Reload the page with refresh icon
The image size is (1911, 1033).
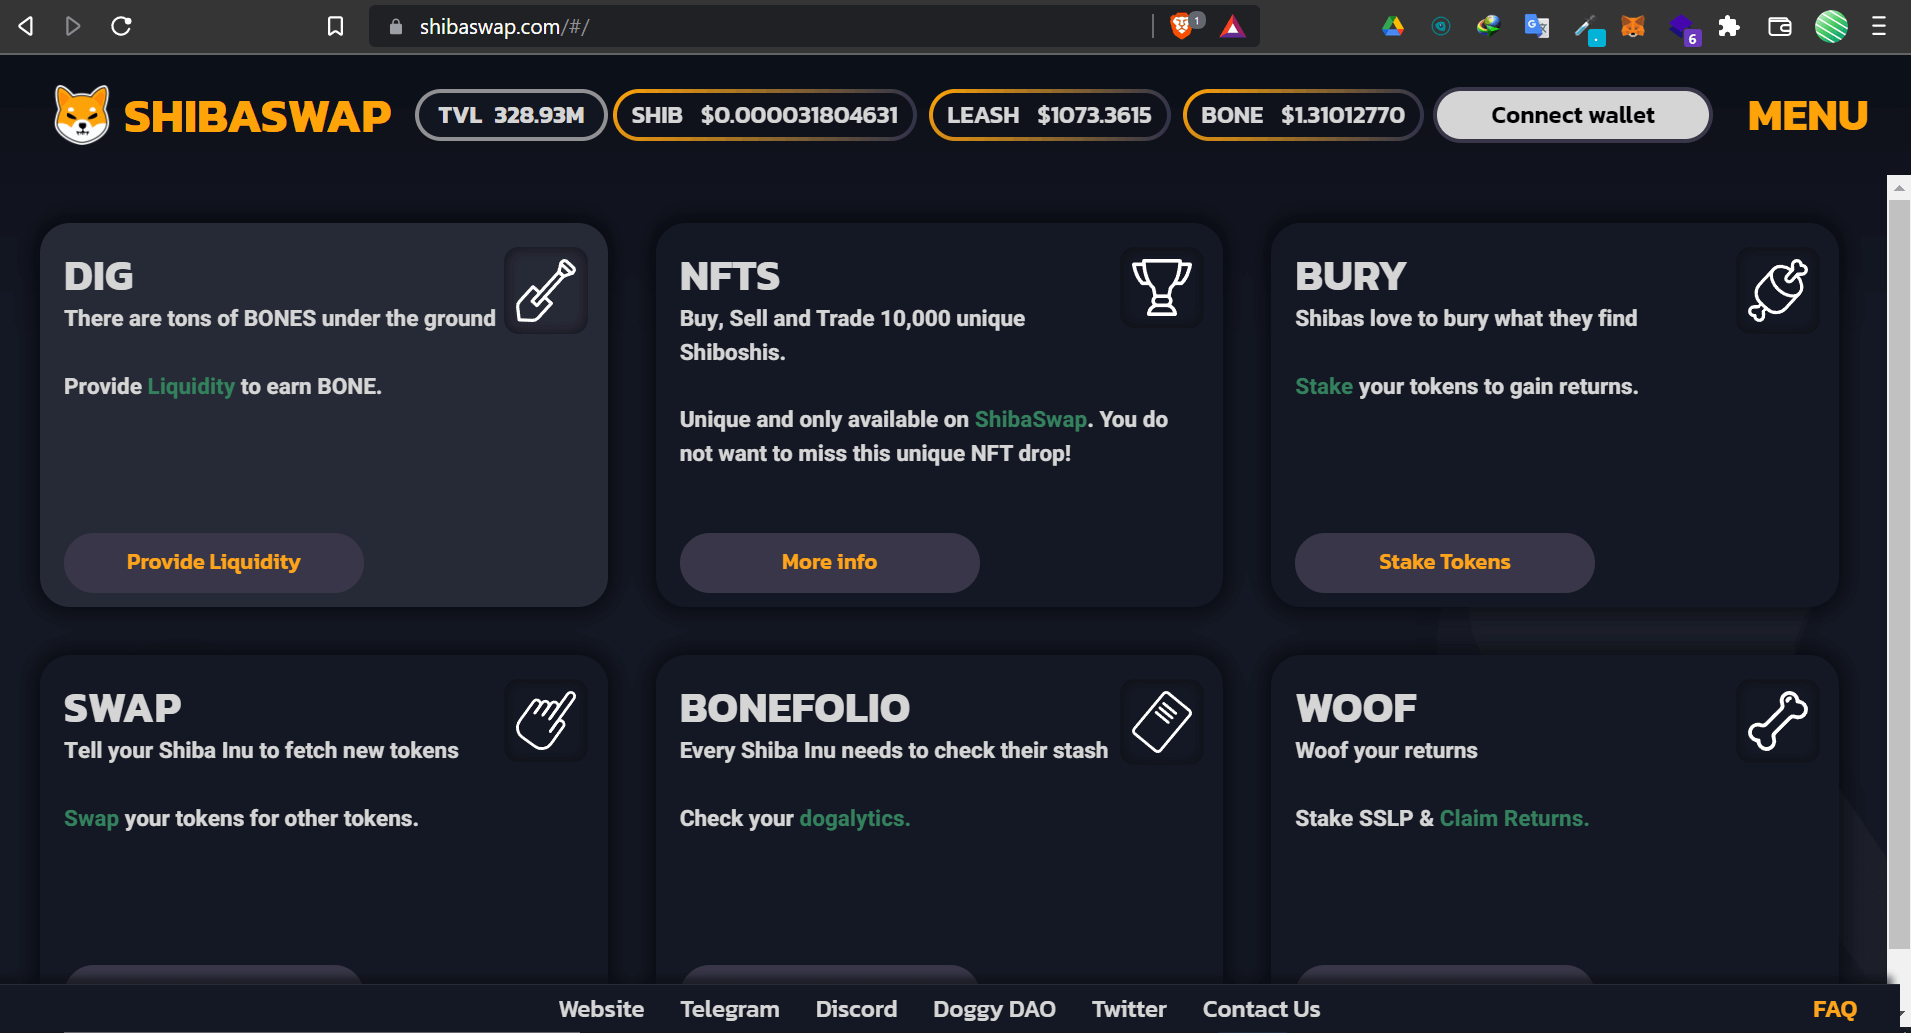tap(121, 26)
